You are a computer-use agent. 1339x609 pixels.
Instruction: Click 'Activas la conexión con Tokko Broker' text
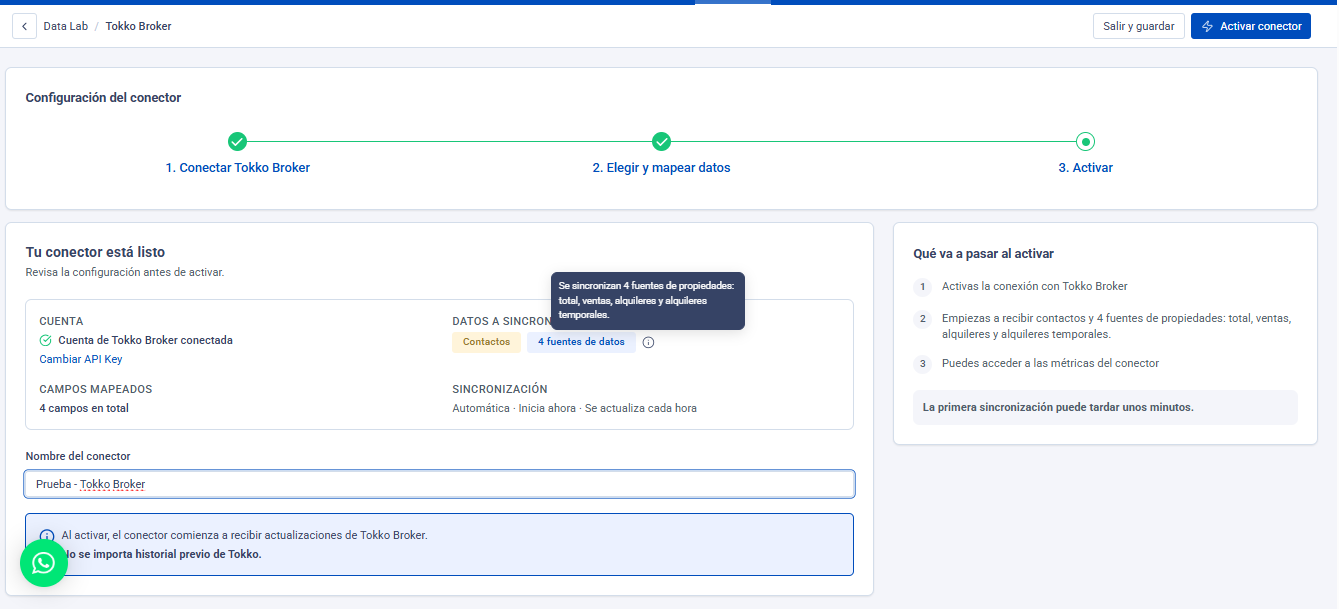1035,286
